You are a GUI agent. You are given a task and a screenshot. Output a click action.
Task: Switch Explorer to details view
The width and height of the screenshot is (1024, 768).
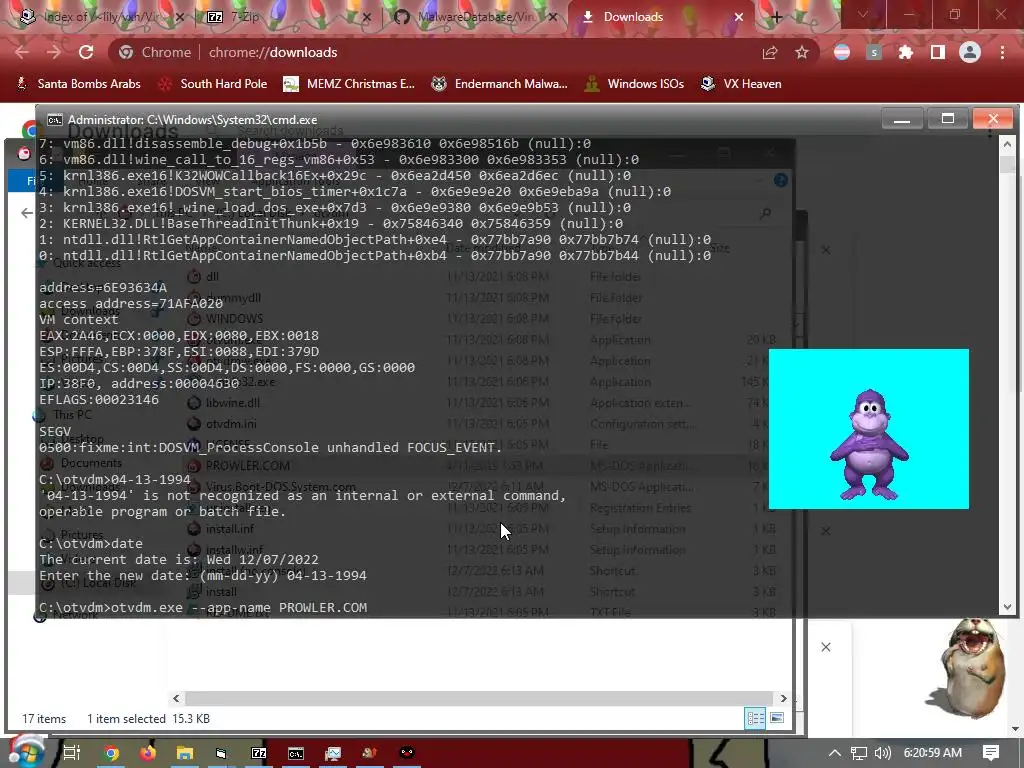point(756,718)
